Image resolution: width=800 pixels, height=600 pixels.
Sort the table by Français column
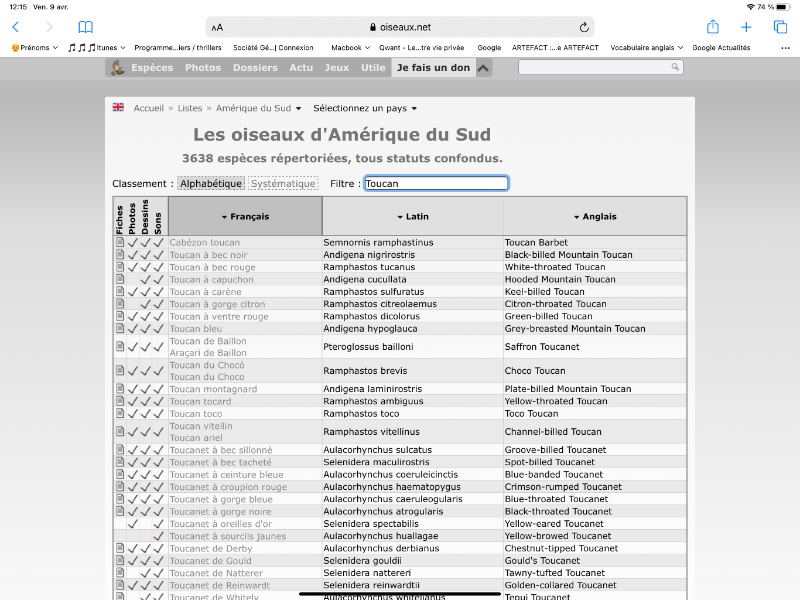tap(245, 216)
